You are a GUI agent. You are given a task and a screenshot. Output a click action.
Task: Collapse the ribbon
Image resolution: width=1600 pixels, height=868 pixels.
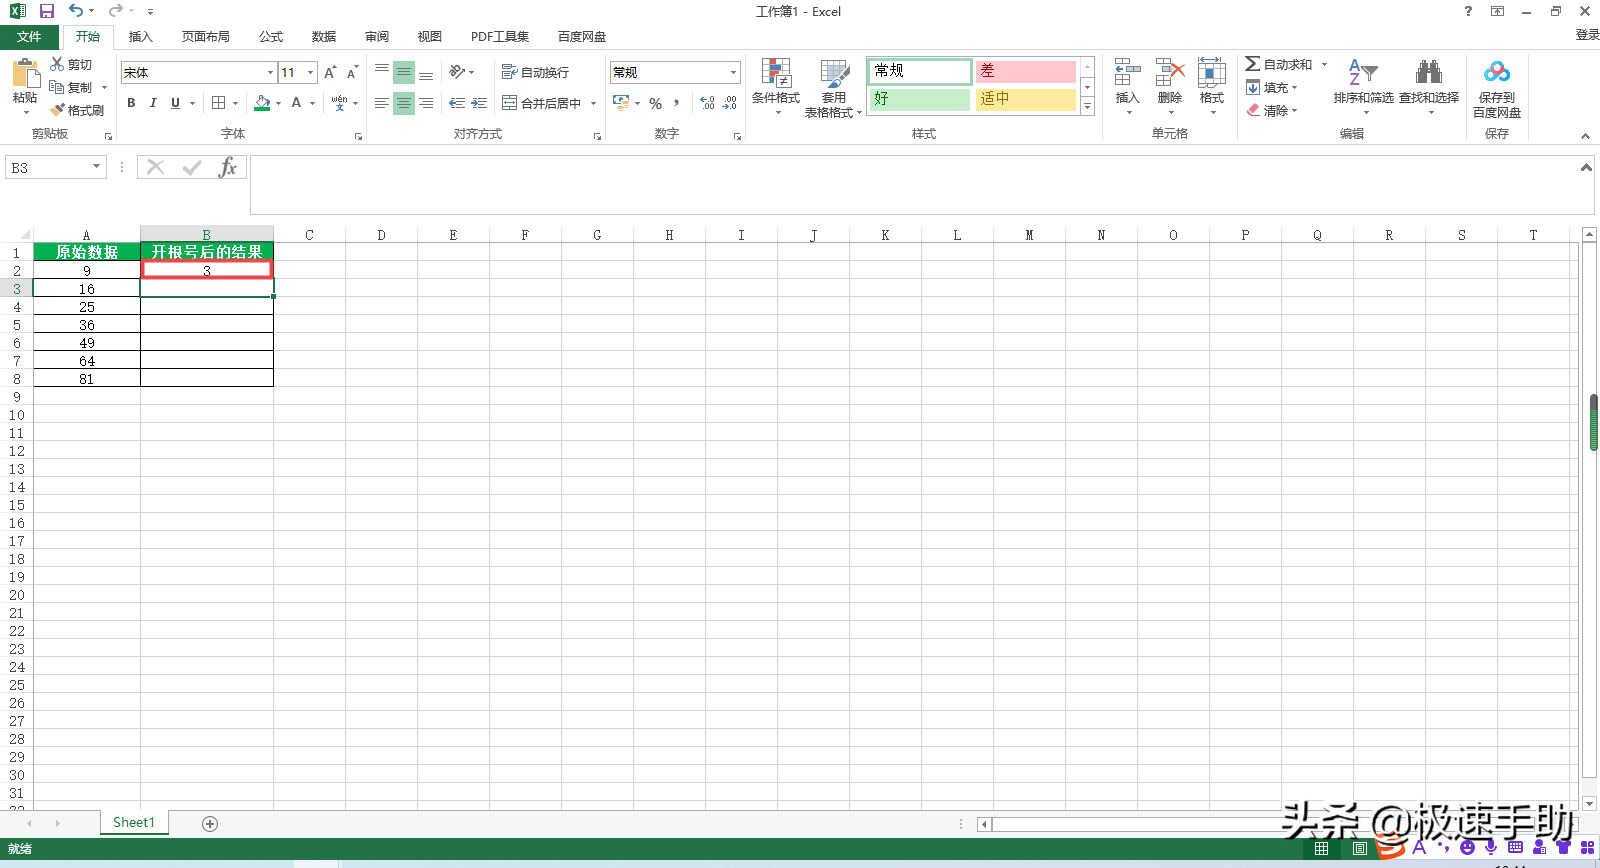click(1585, 136)
